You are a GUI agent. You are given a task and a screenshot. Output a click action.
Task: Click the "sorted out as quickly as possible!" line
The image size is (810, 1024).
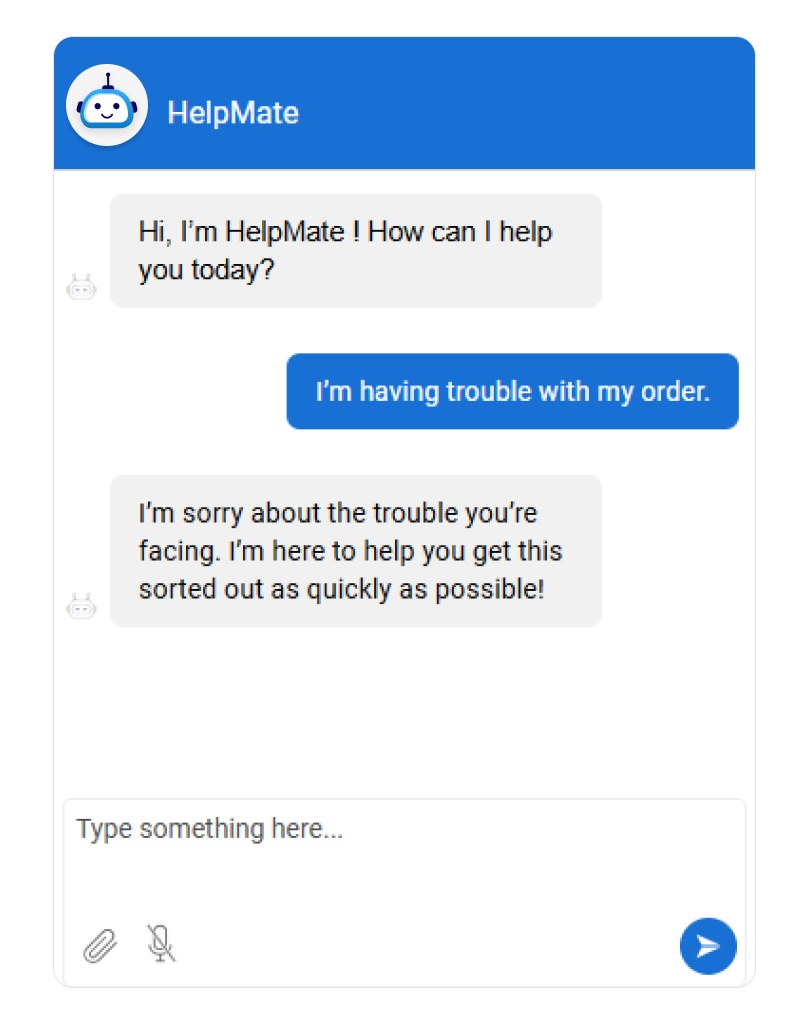point(341,589)
